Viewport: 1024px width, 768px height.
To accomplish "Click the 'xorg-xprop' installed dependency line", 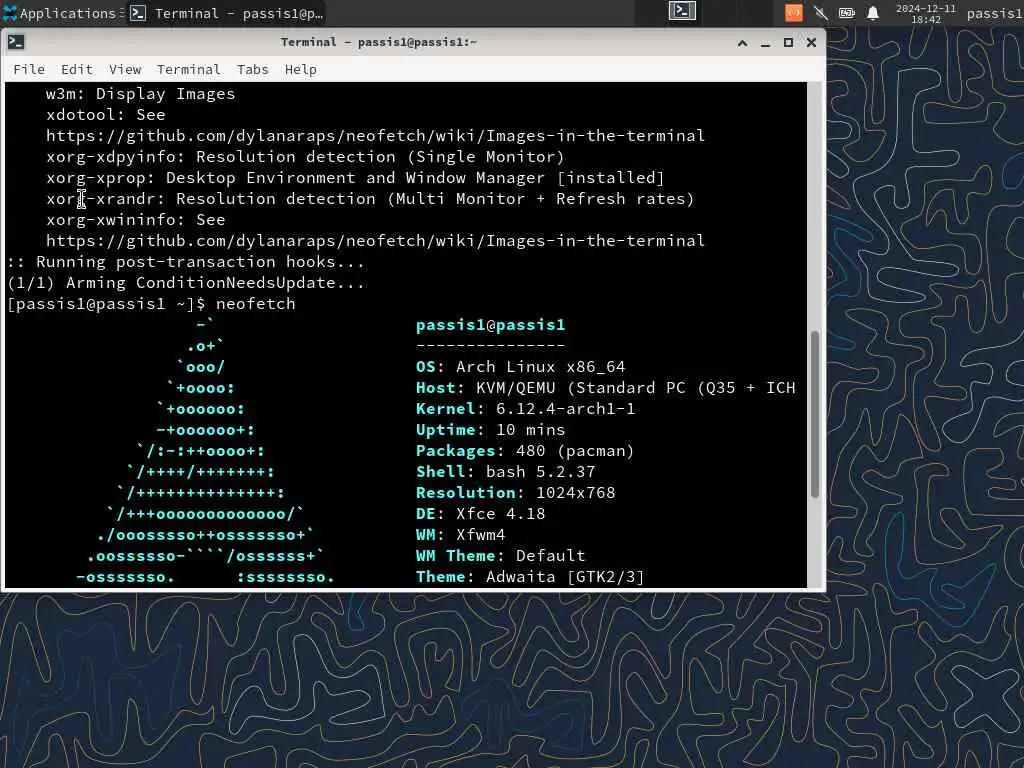I will 355,178.
